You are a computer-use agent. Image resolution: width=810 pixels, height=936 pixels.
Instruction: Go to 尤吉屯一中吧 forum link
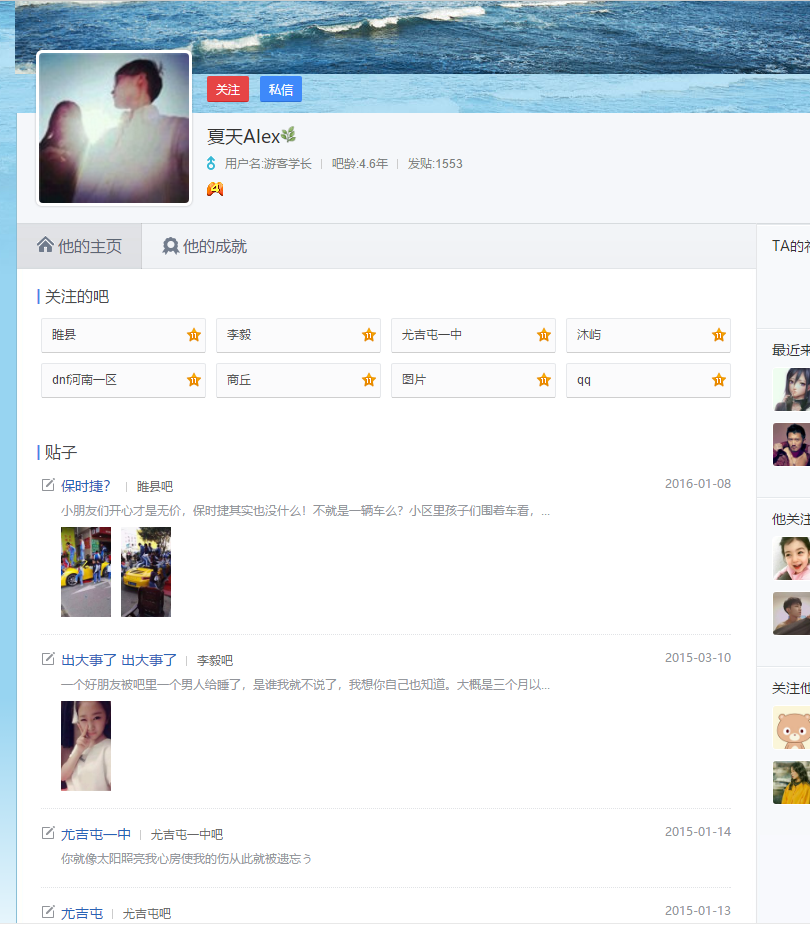tap(187, 835)
